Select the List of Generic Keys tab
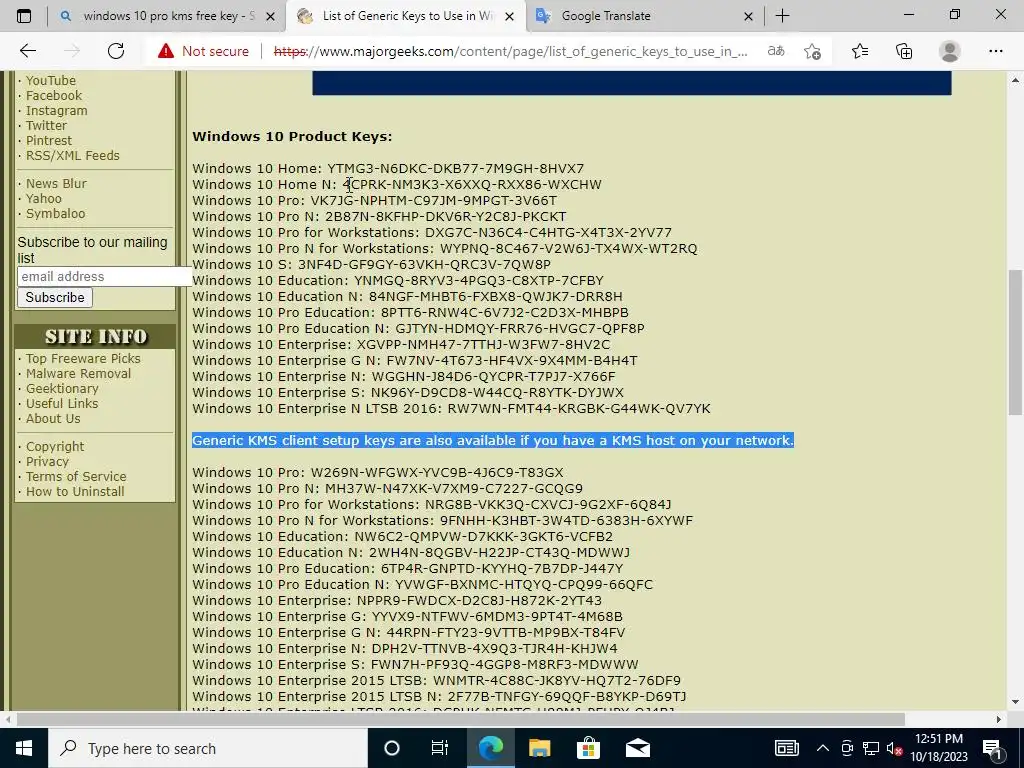The width and height of the screenshot is (1024, 768). point(405,16)
